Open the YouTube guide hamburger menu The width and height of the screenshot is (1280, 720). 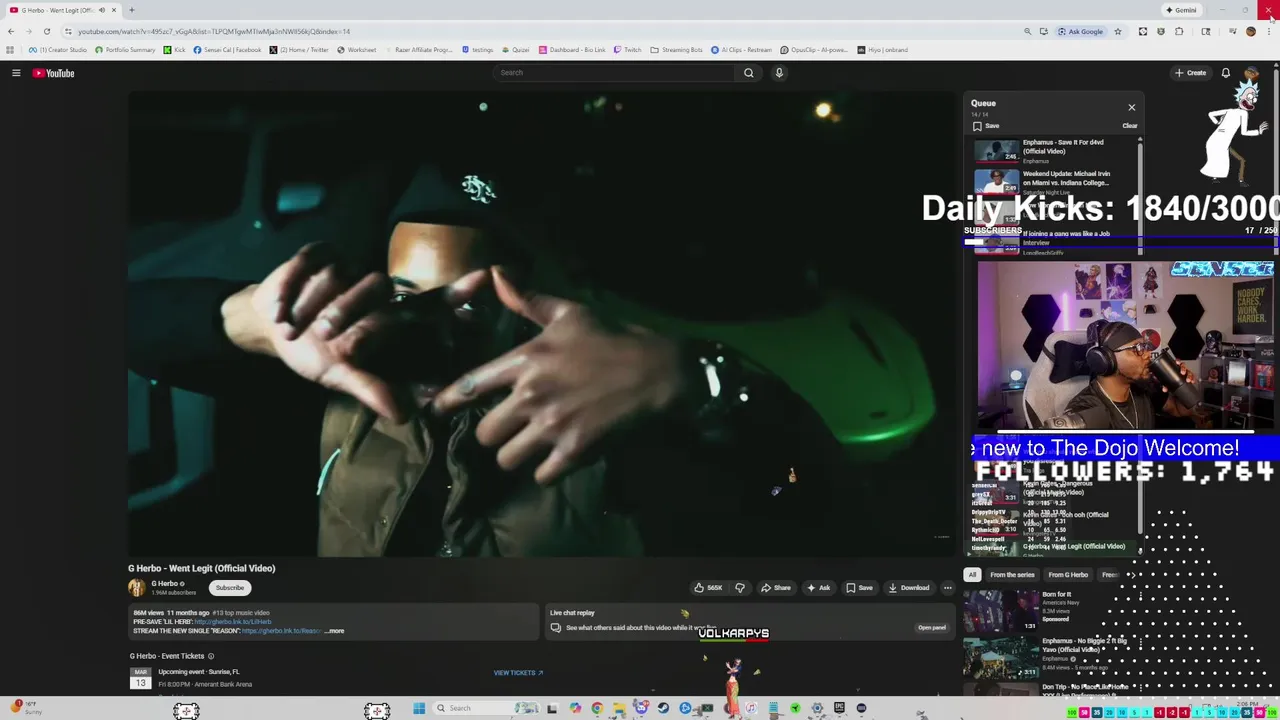tap(16, 73)
